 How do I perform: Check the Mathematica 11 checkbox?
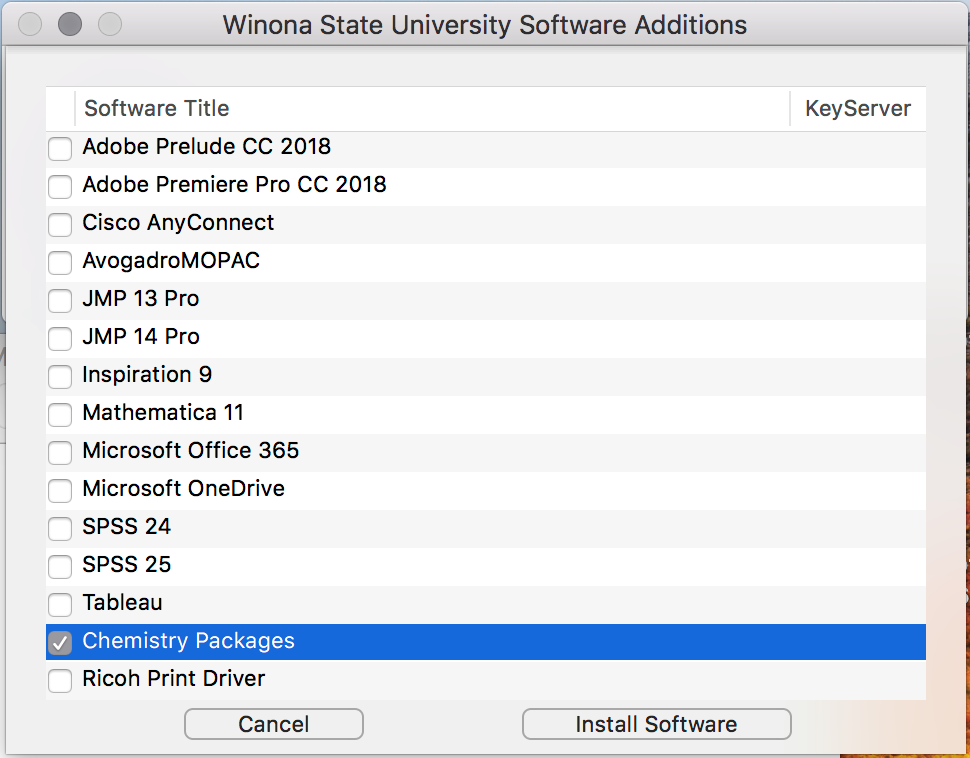click(x=61, y=415)
